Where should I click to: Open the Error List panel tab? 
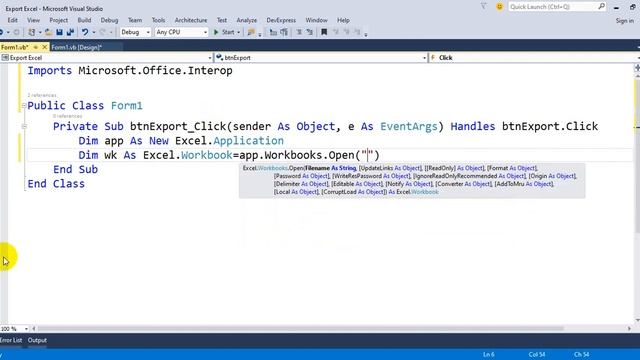pos(11,340)
